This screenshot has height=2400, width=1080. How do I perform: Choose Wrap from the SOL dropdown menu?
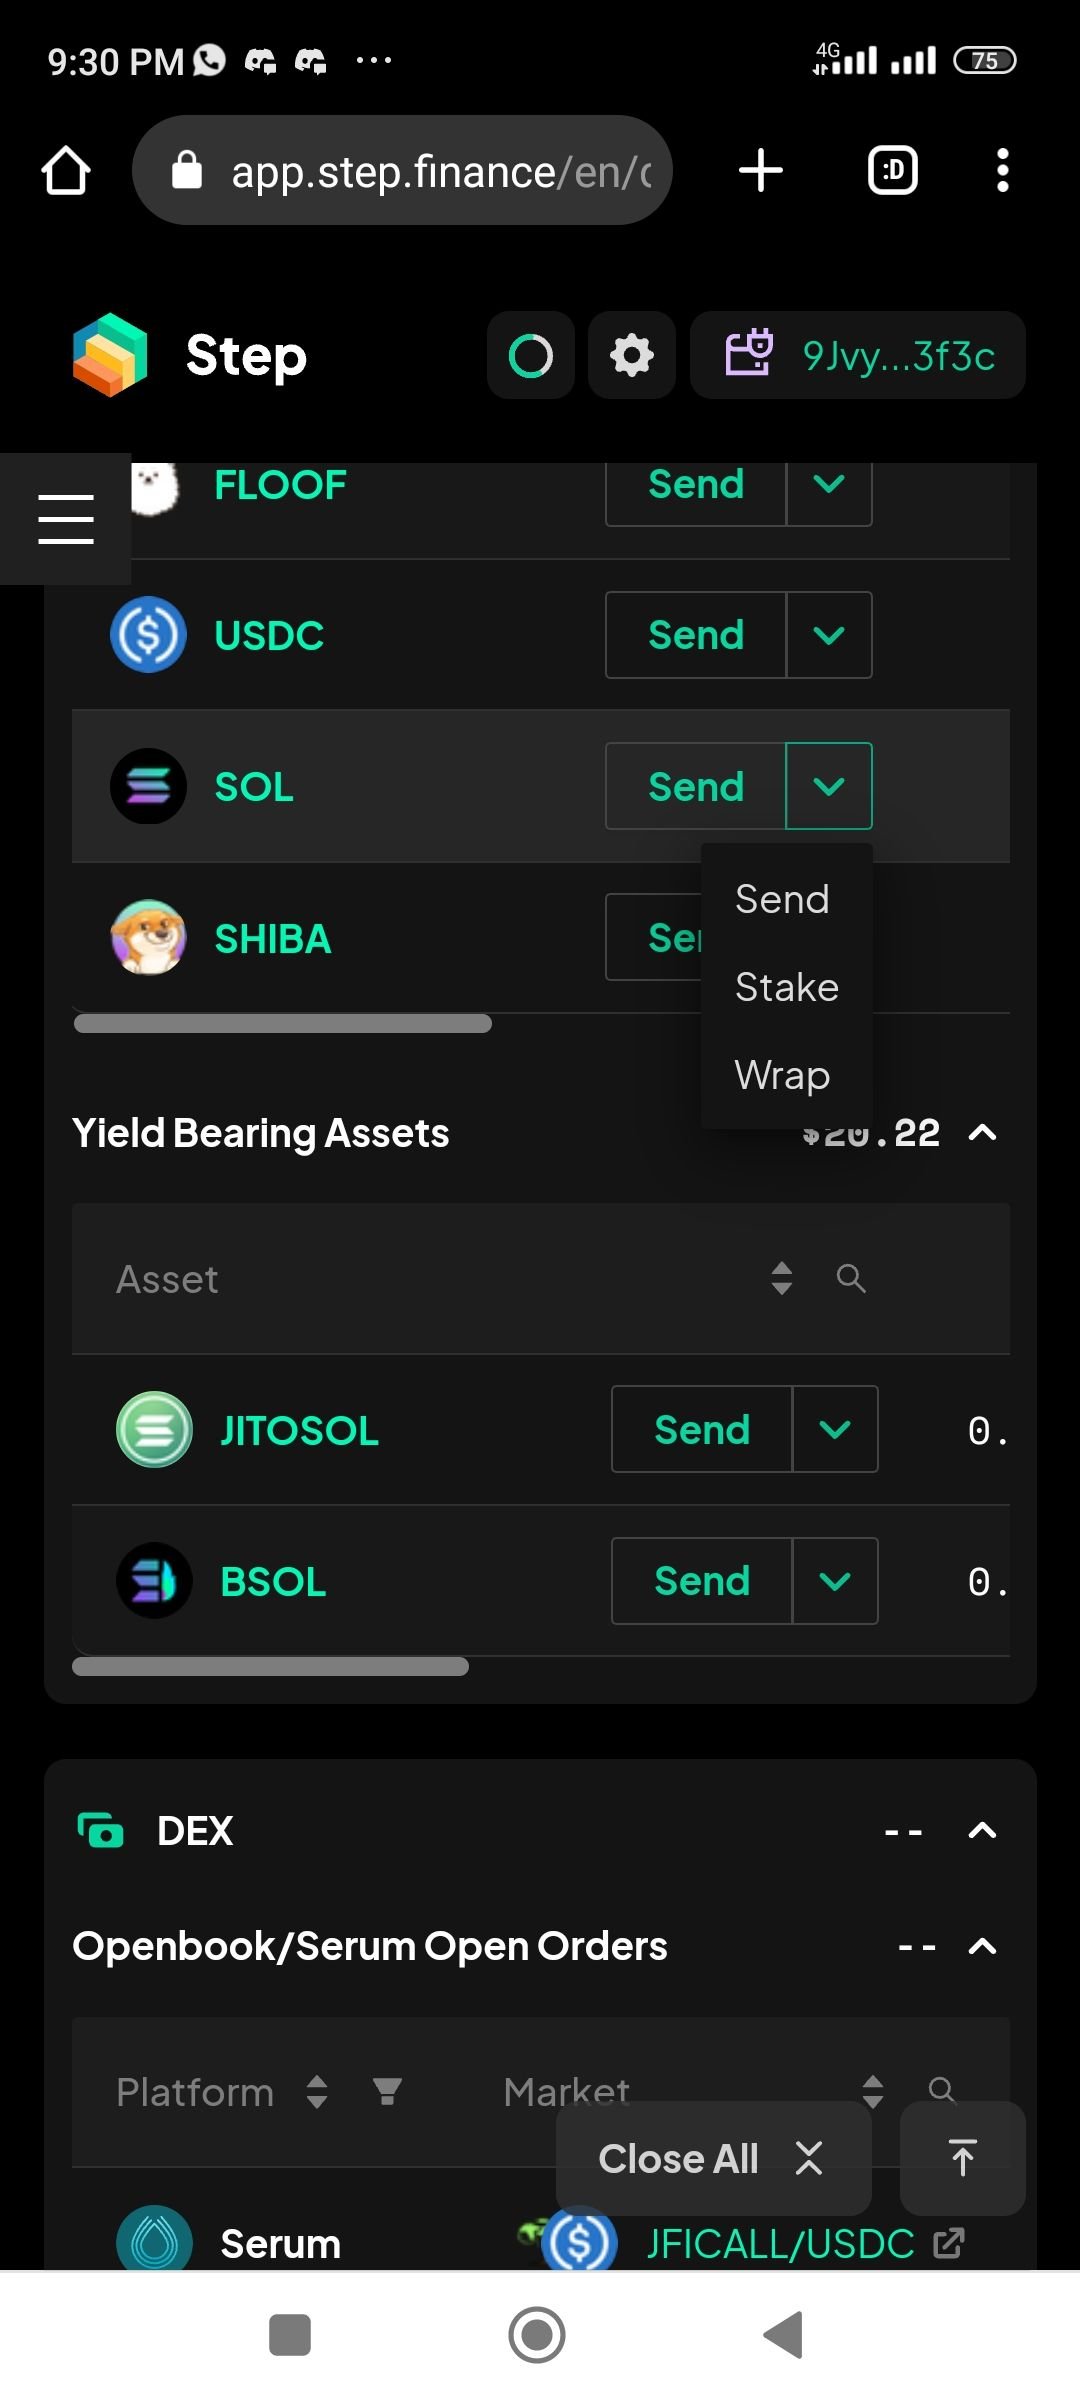click(x=783, y=1075)
